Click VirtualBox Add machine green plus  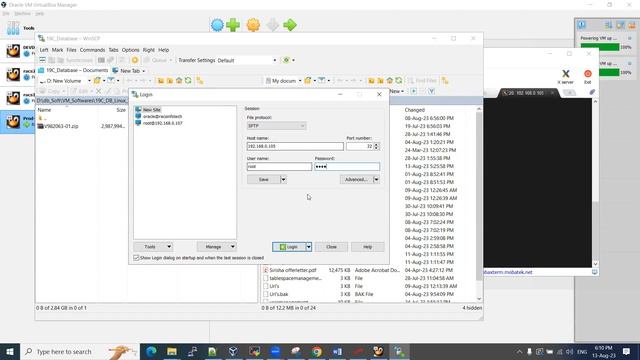pos(233,25)
